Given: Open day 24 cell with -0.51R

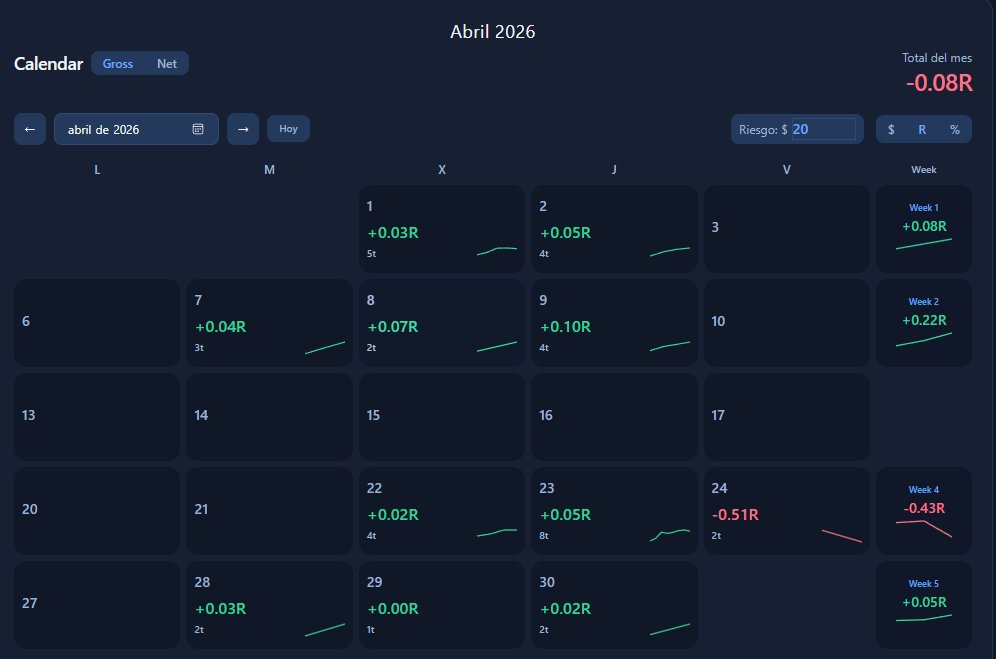Looking at the screenshot, I should (786, 511).
